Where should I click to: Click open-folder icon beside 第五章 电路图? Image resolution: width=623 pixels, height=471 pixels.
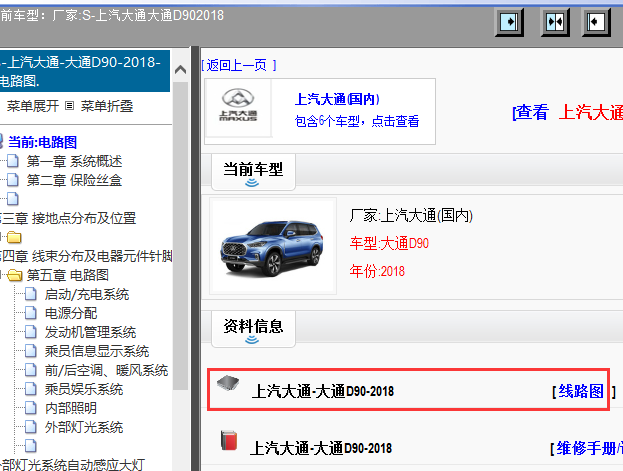[x=14, y=275]
